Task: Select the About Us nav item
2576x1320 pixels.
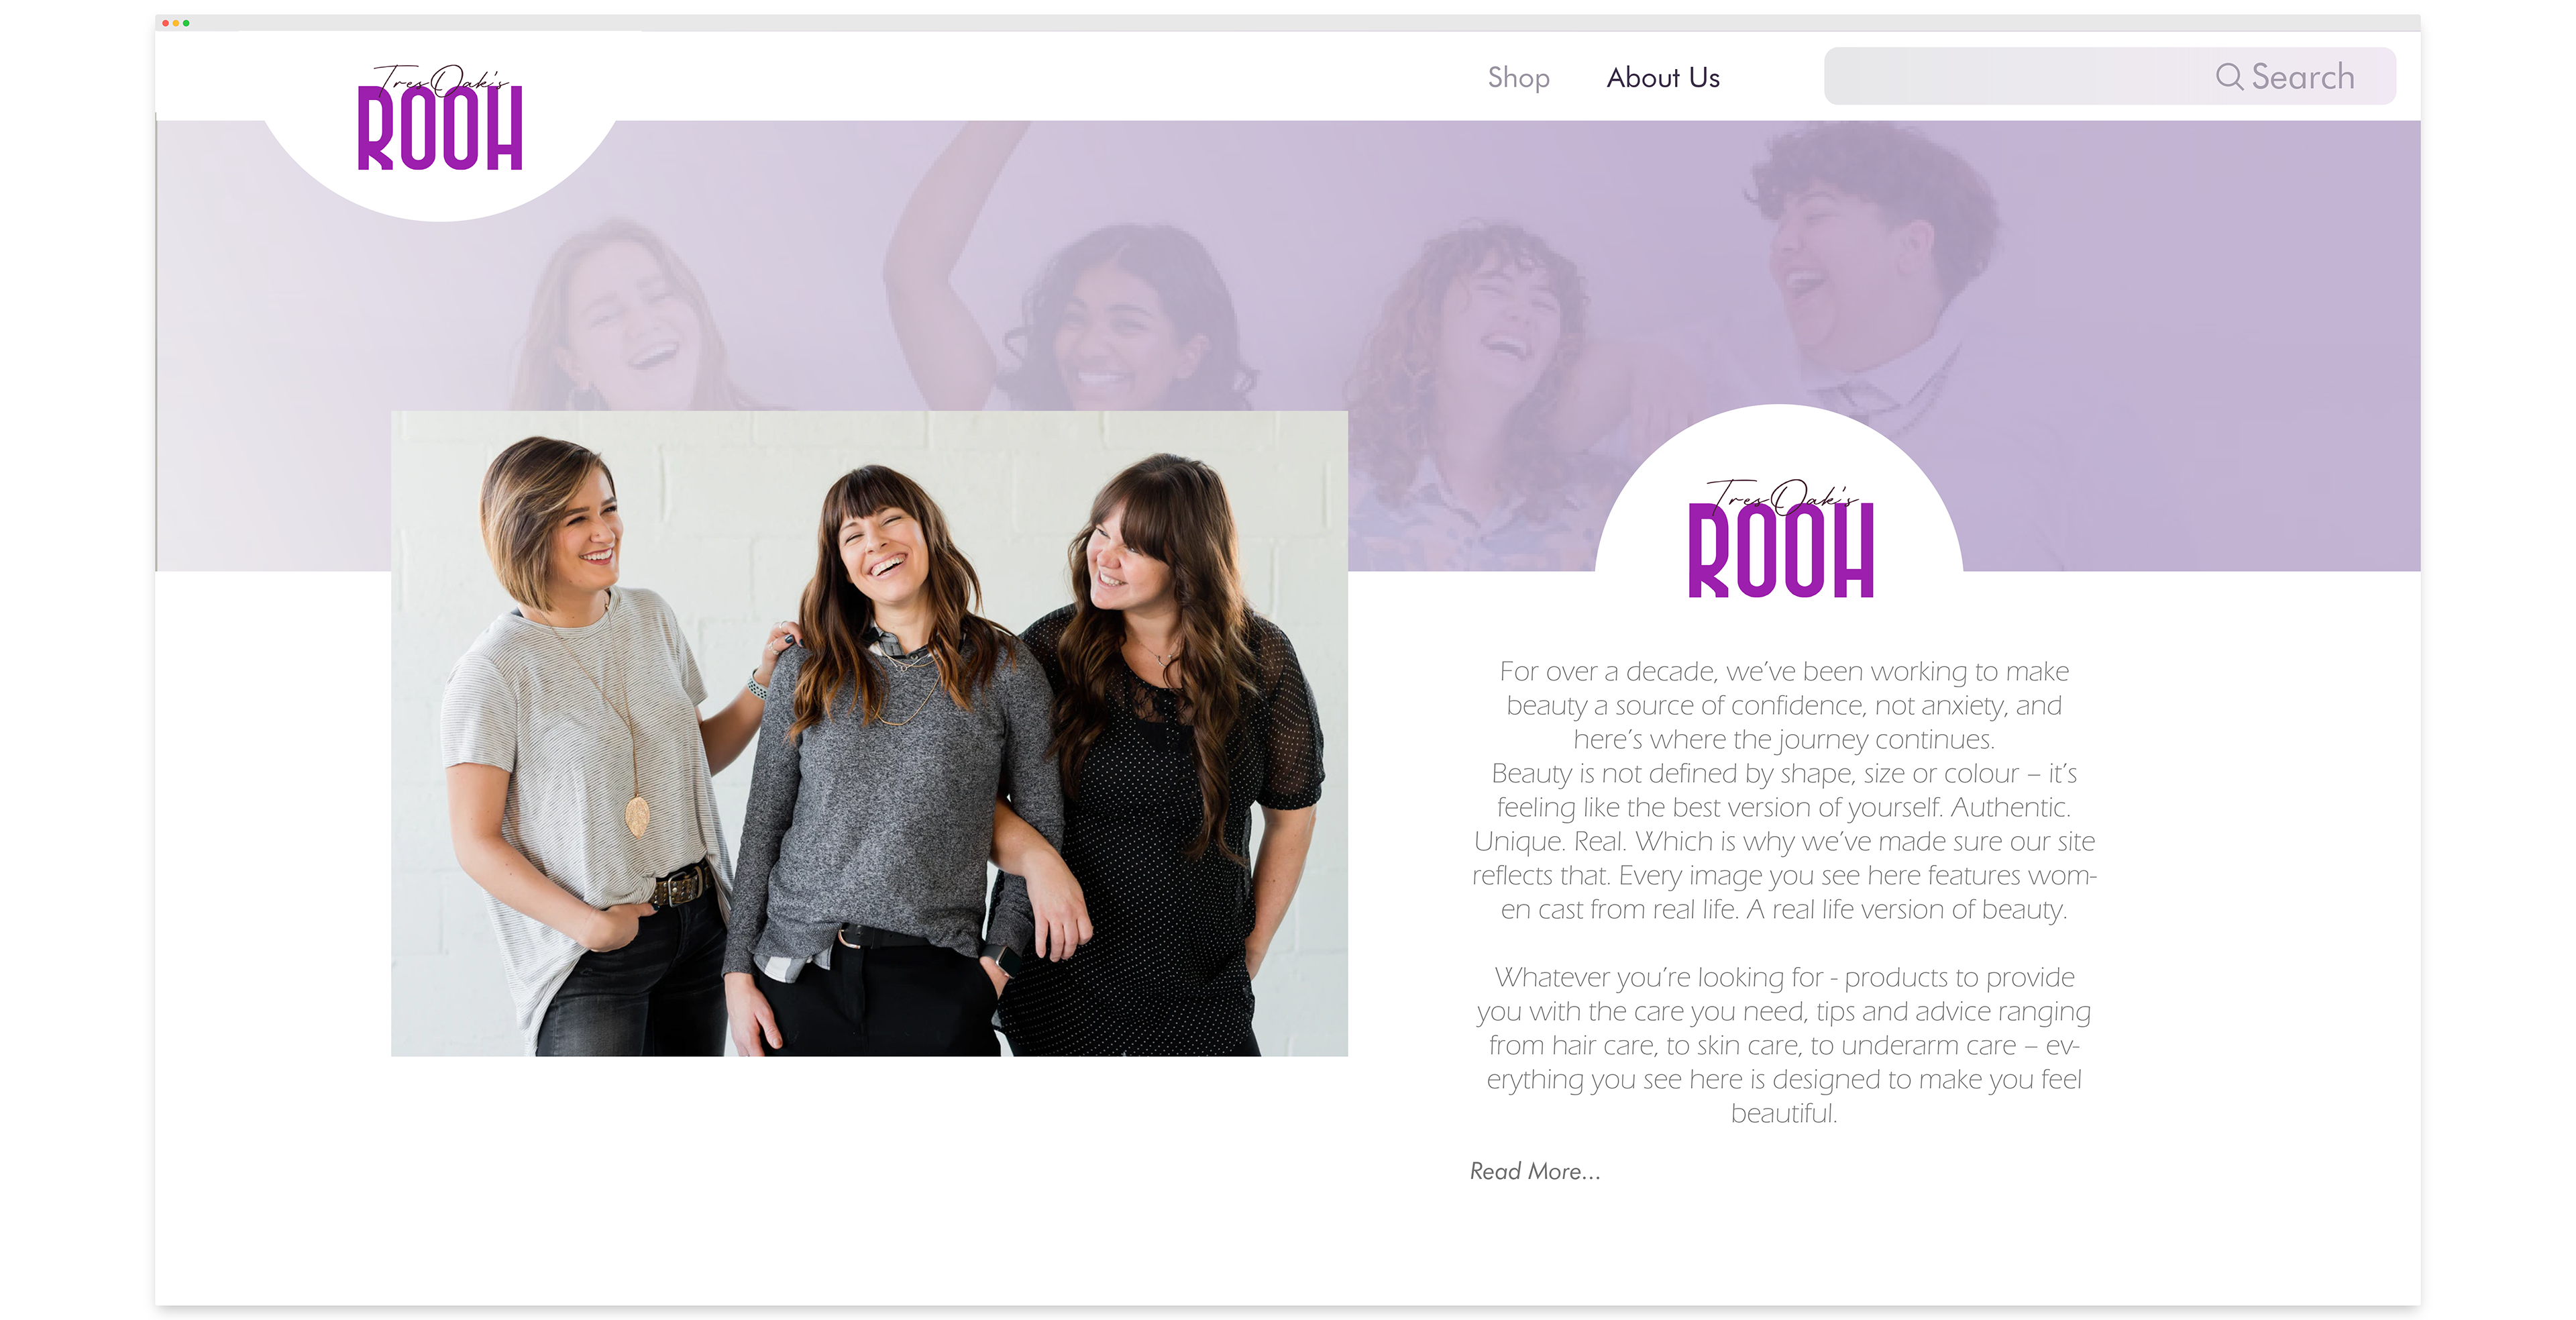Action: pyautogui.click(x=1663, y=77)
